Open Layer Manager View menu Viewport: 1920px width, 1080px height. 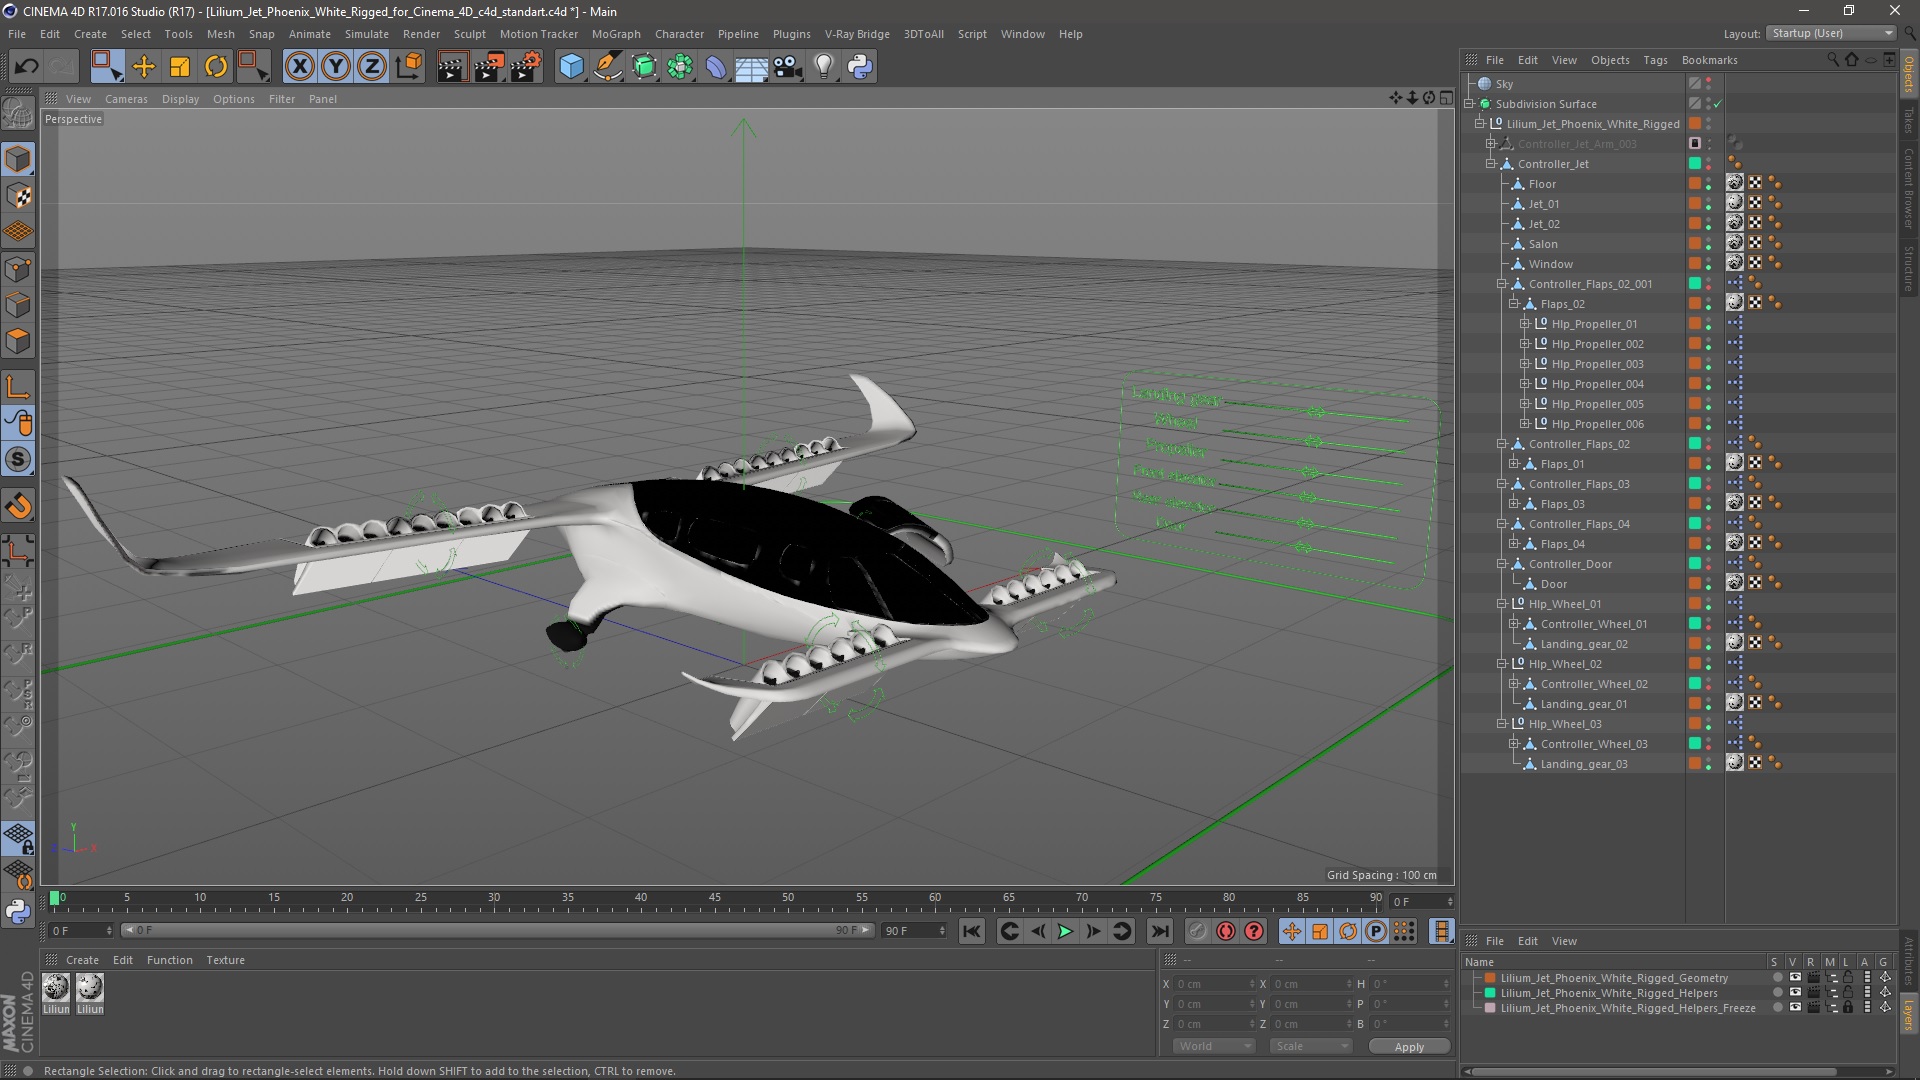pos(1564,941)
